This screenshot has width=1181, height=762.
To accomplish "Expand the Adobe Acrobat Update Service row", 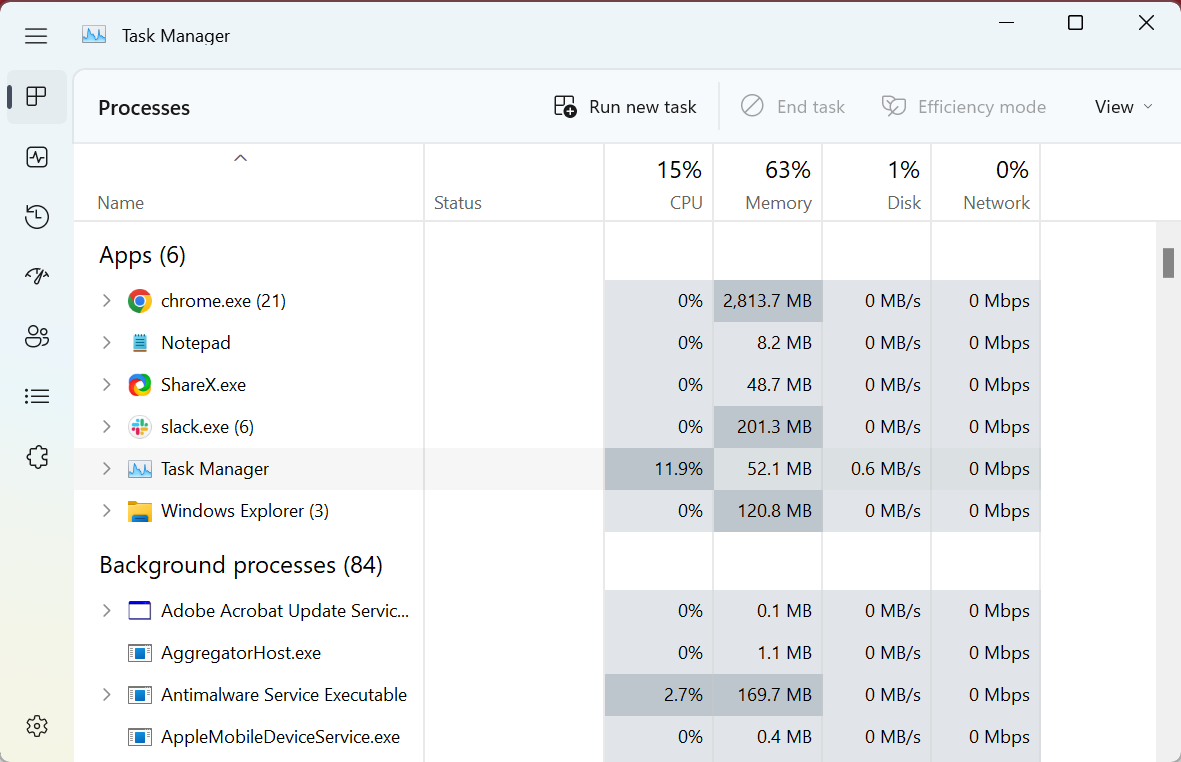I will tap(107, 611).
